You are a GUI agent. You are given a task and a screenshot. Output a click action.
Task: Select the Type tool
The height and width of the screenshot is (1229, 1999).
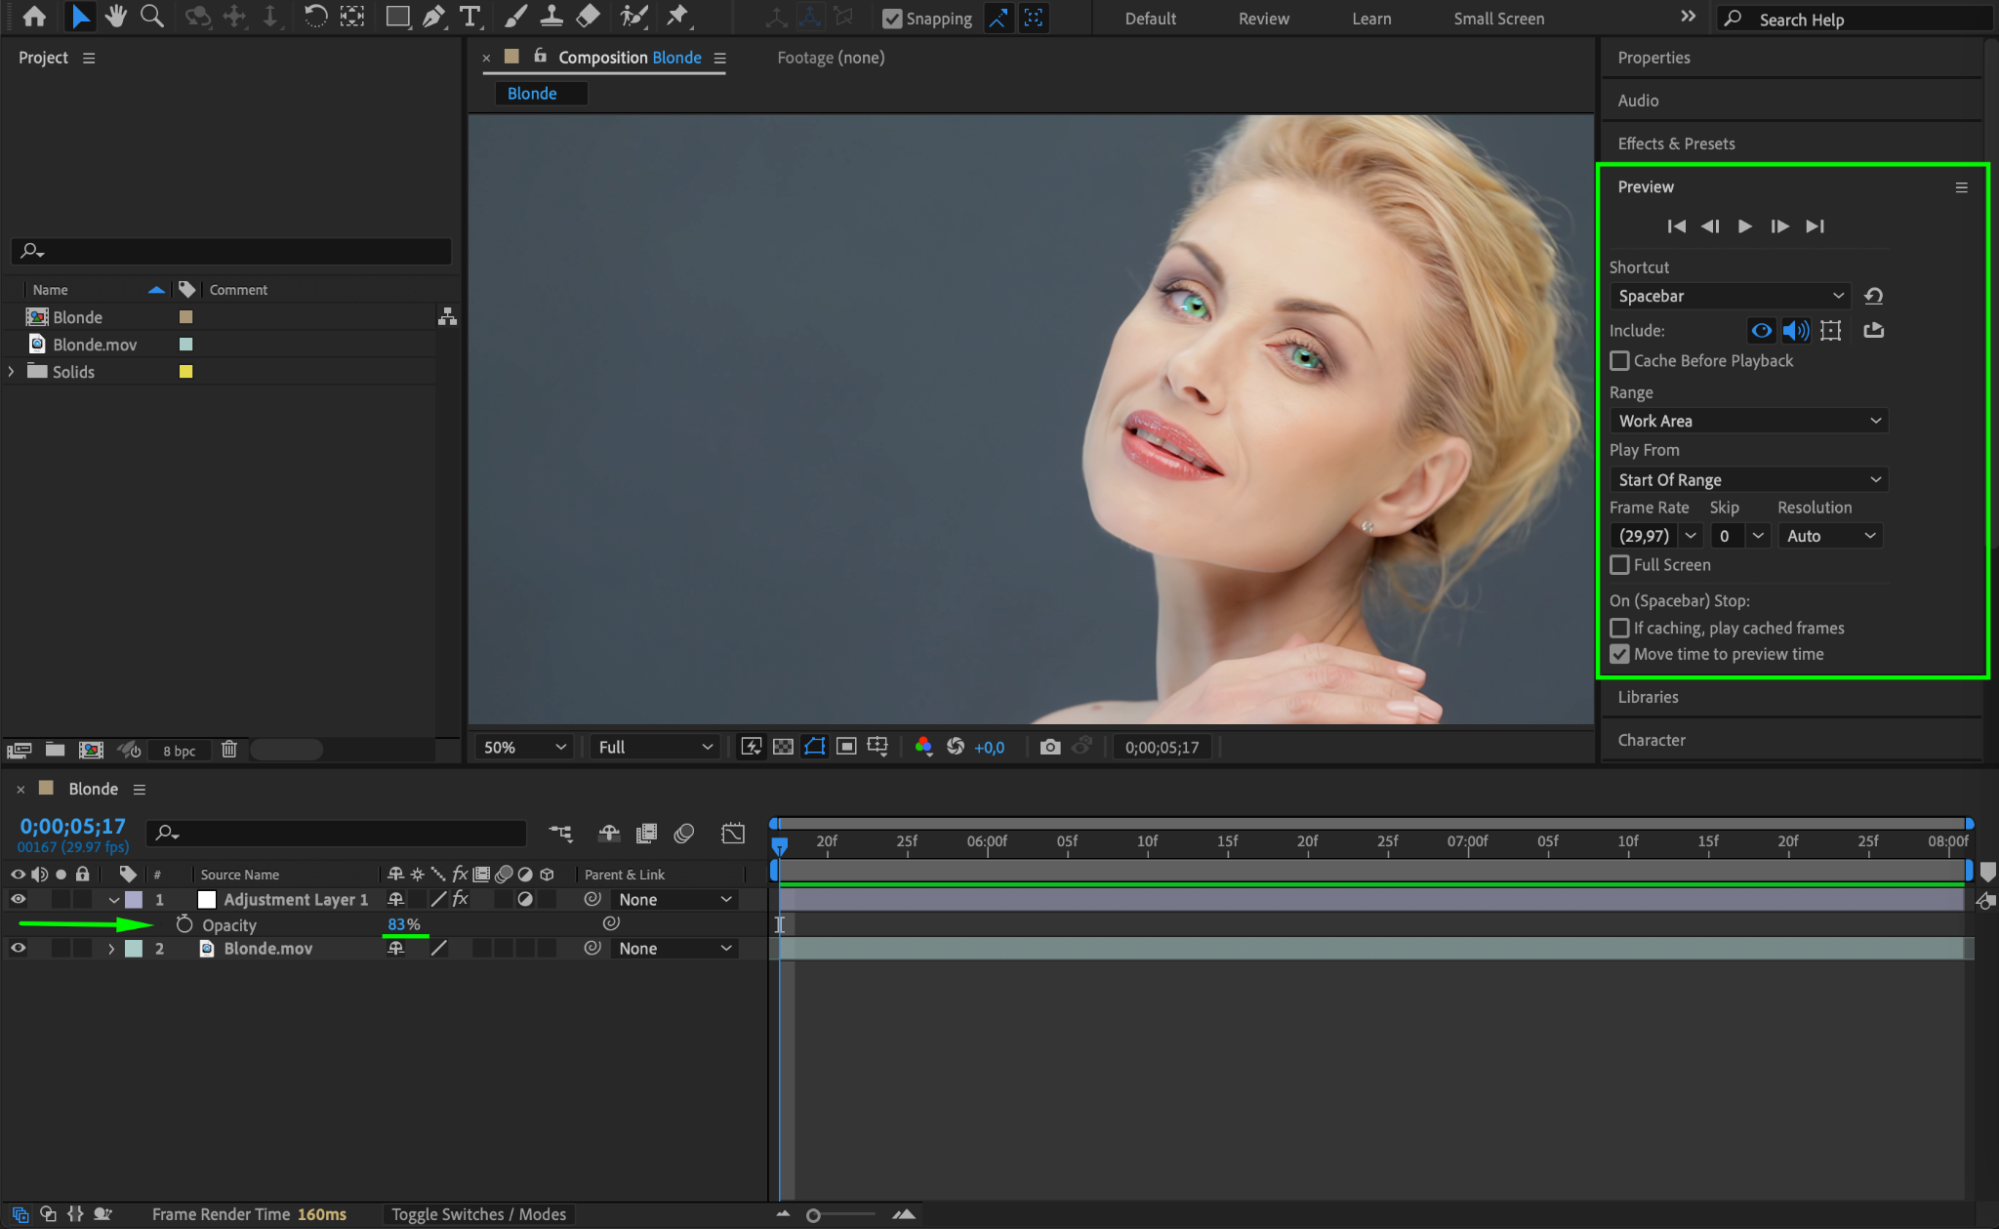pos(469,16)
